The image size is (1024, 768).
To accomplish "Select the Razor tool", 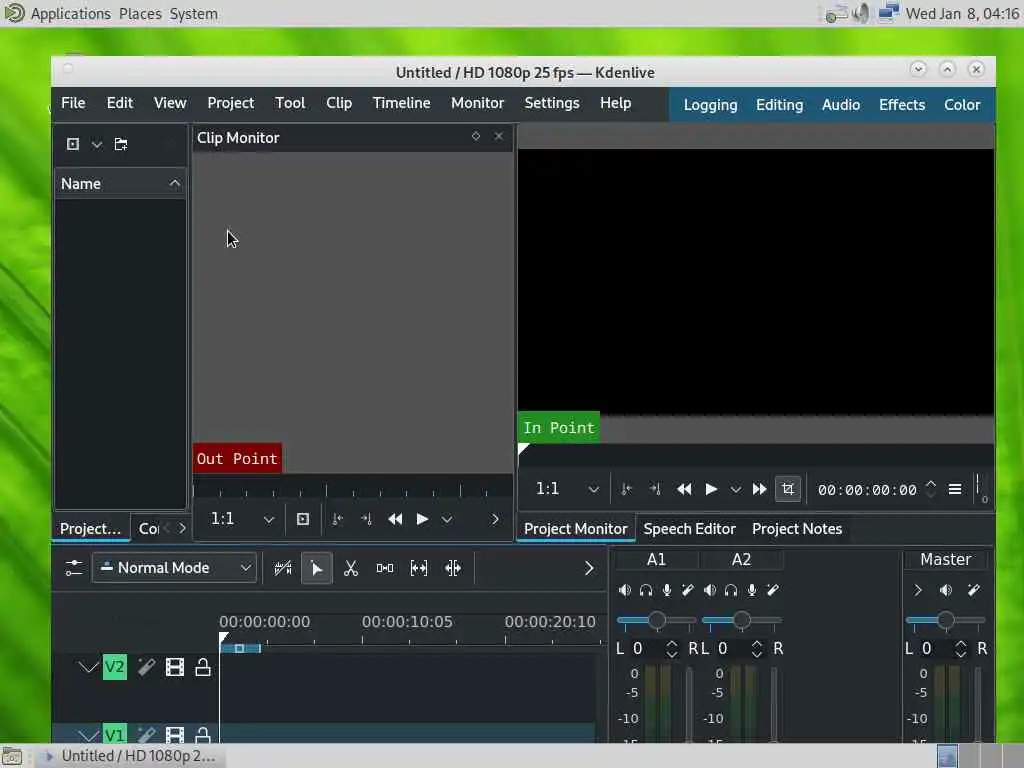I will point(351,568).
